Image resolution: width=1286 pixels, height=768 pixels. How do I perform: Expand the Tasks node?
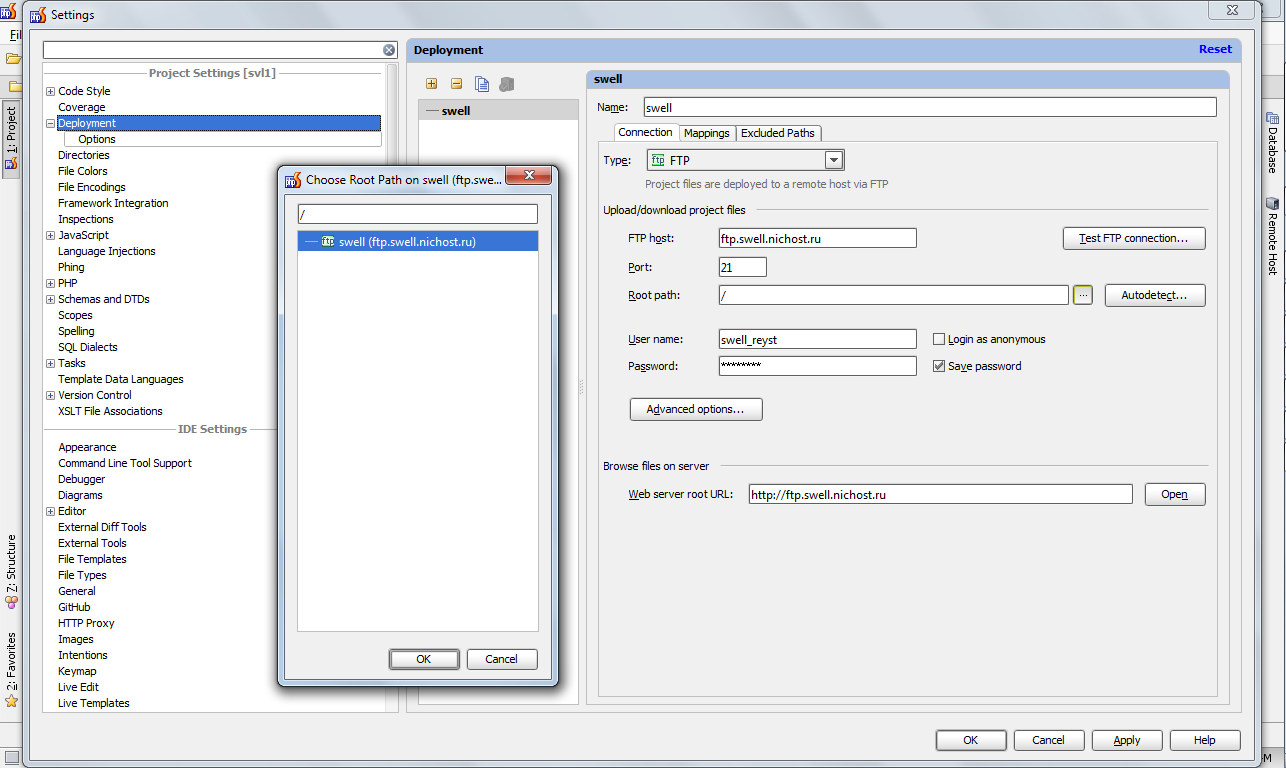coord(50,363)
